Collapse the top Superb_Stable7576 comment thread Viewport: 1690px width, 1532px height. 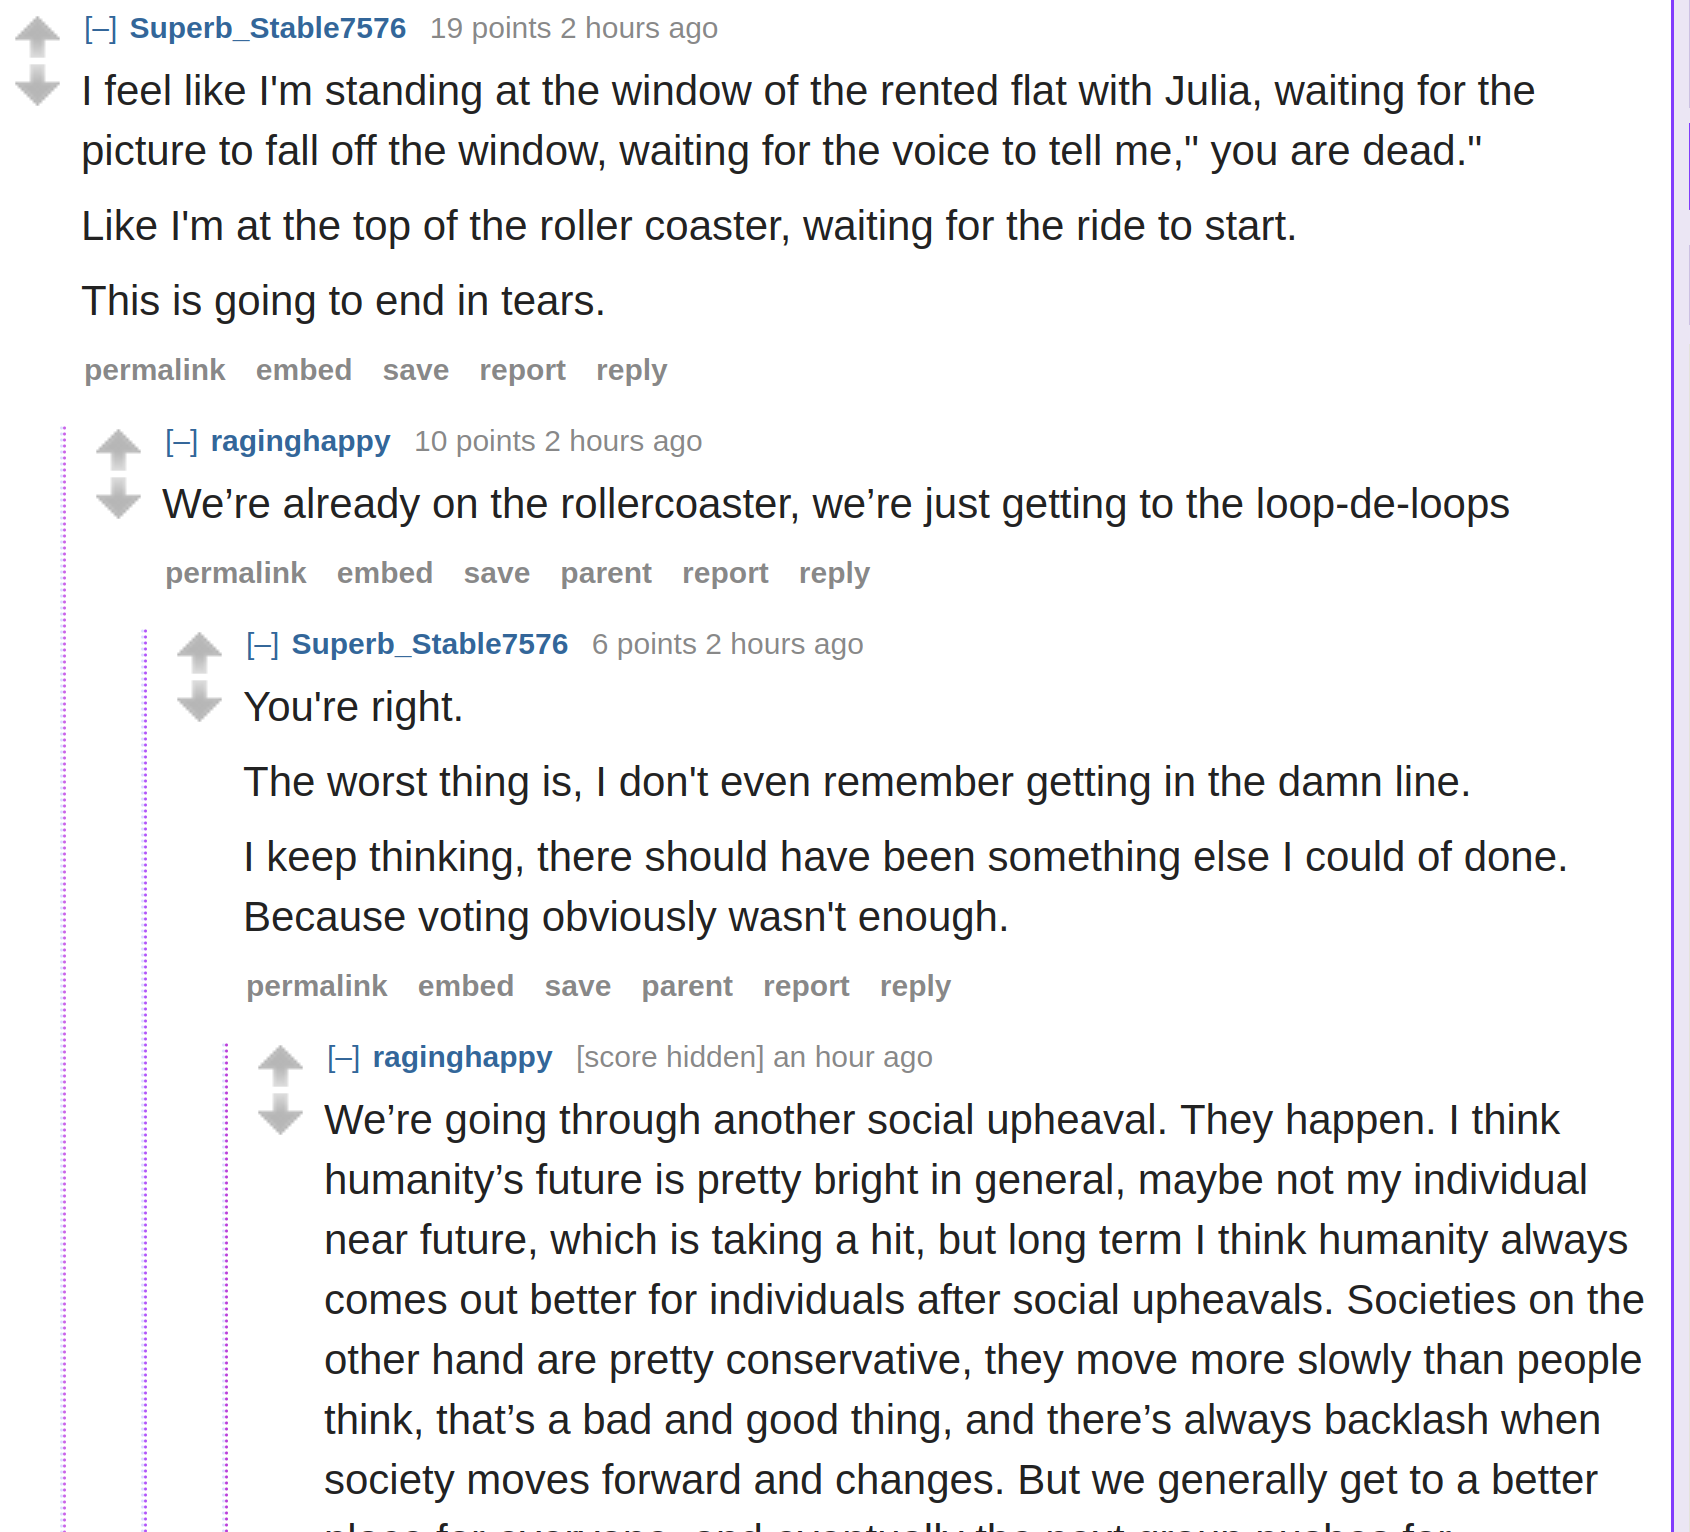(101, 29)
